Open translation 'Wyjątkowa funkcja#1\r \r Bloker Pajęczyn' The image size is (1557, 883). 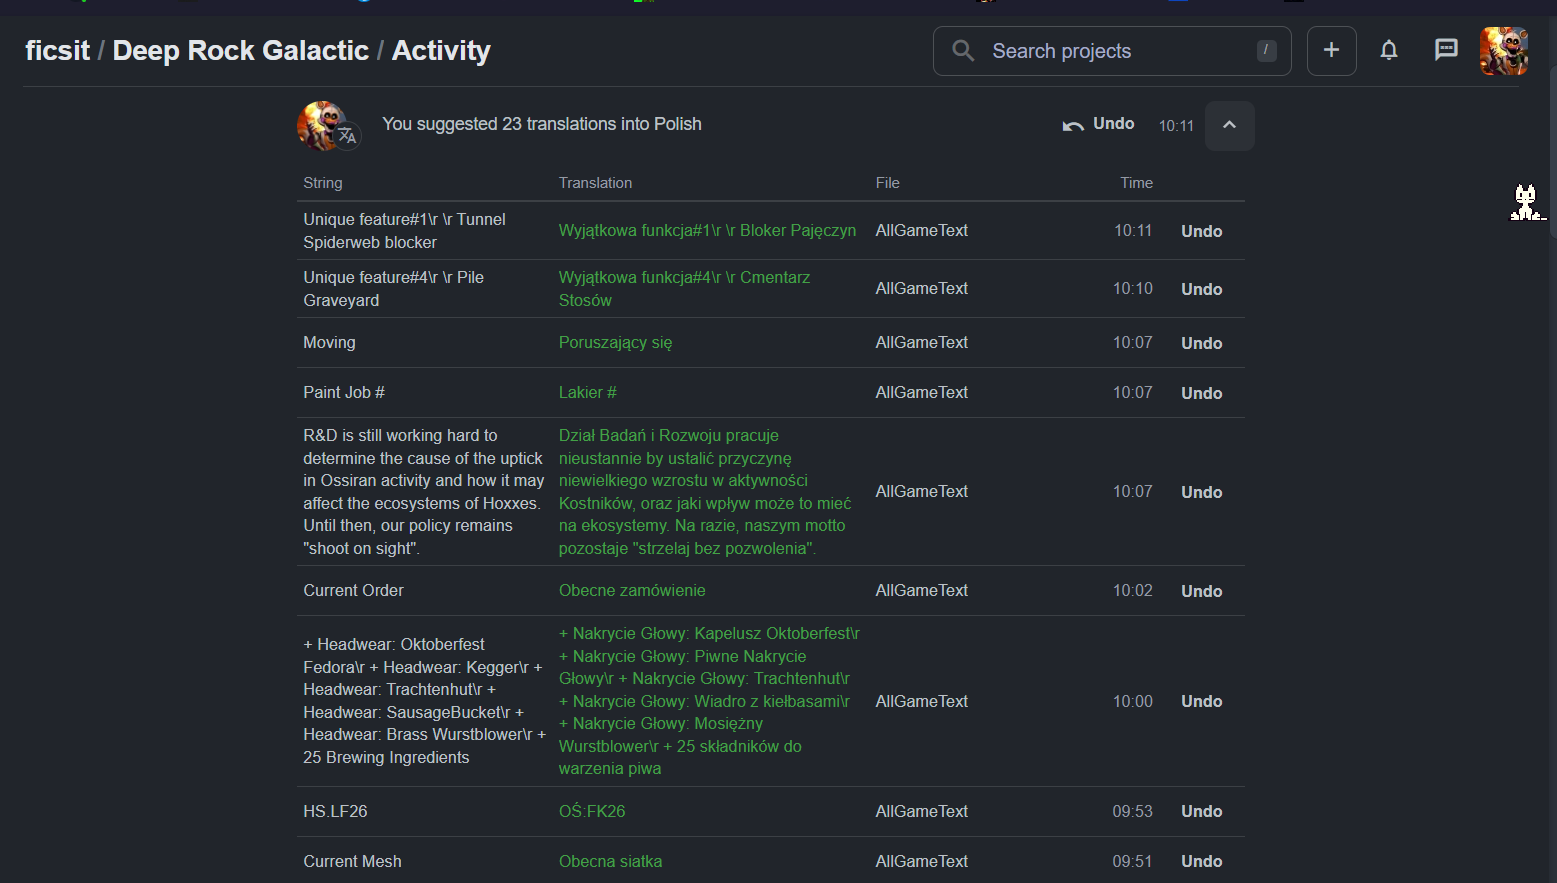(707, 230)
